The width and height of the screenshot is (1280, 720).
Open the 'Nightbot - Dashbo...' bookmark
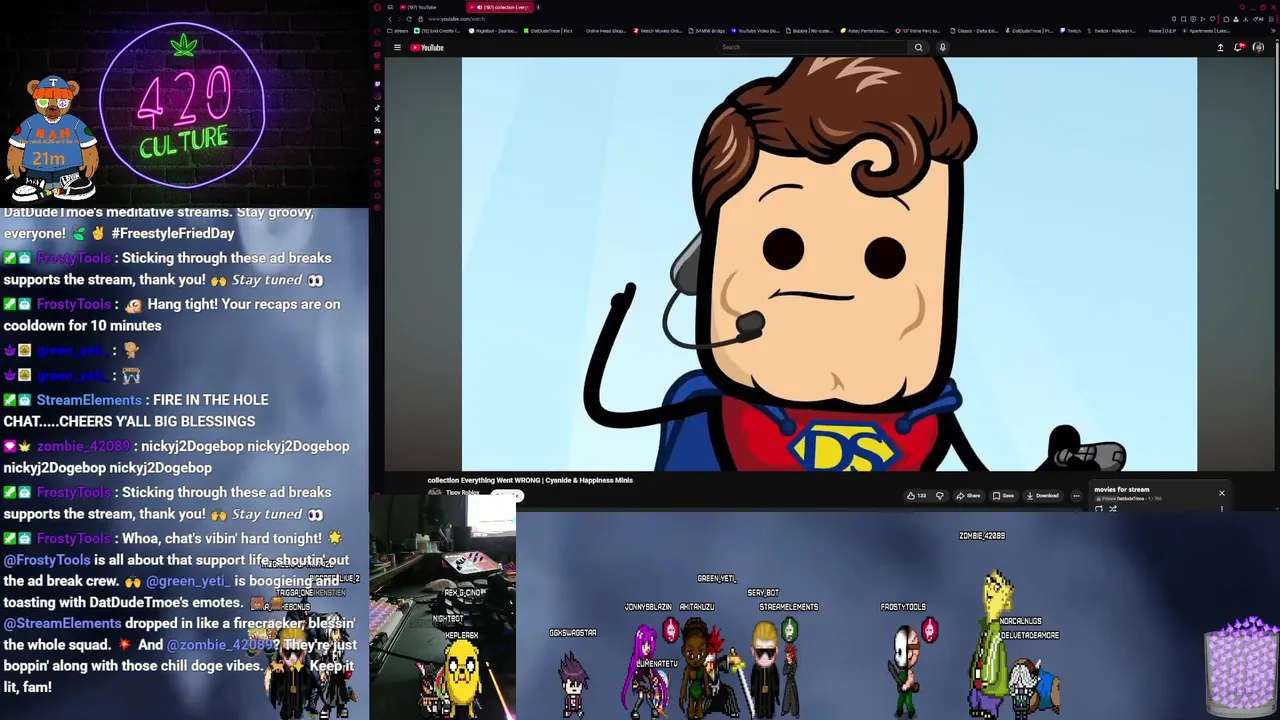[493, 31]
